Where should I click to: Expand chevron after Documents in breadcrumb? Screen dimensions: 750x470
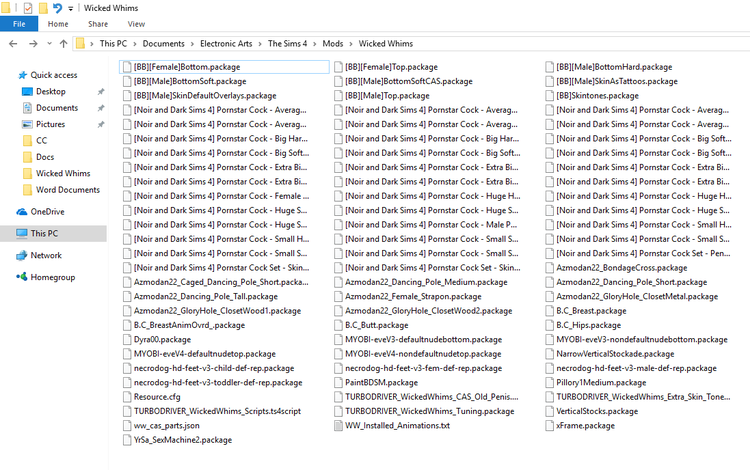pyautogui.click(x=192, y=44)
